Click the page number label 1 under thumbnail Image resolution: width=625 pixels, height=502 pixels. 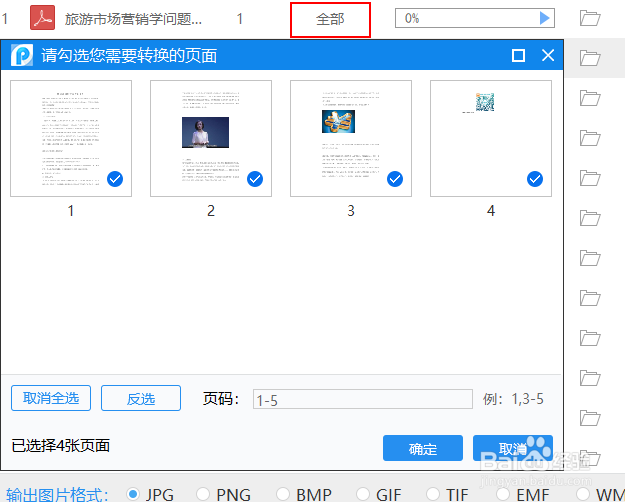click(71, 211)
